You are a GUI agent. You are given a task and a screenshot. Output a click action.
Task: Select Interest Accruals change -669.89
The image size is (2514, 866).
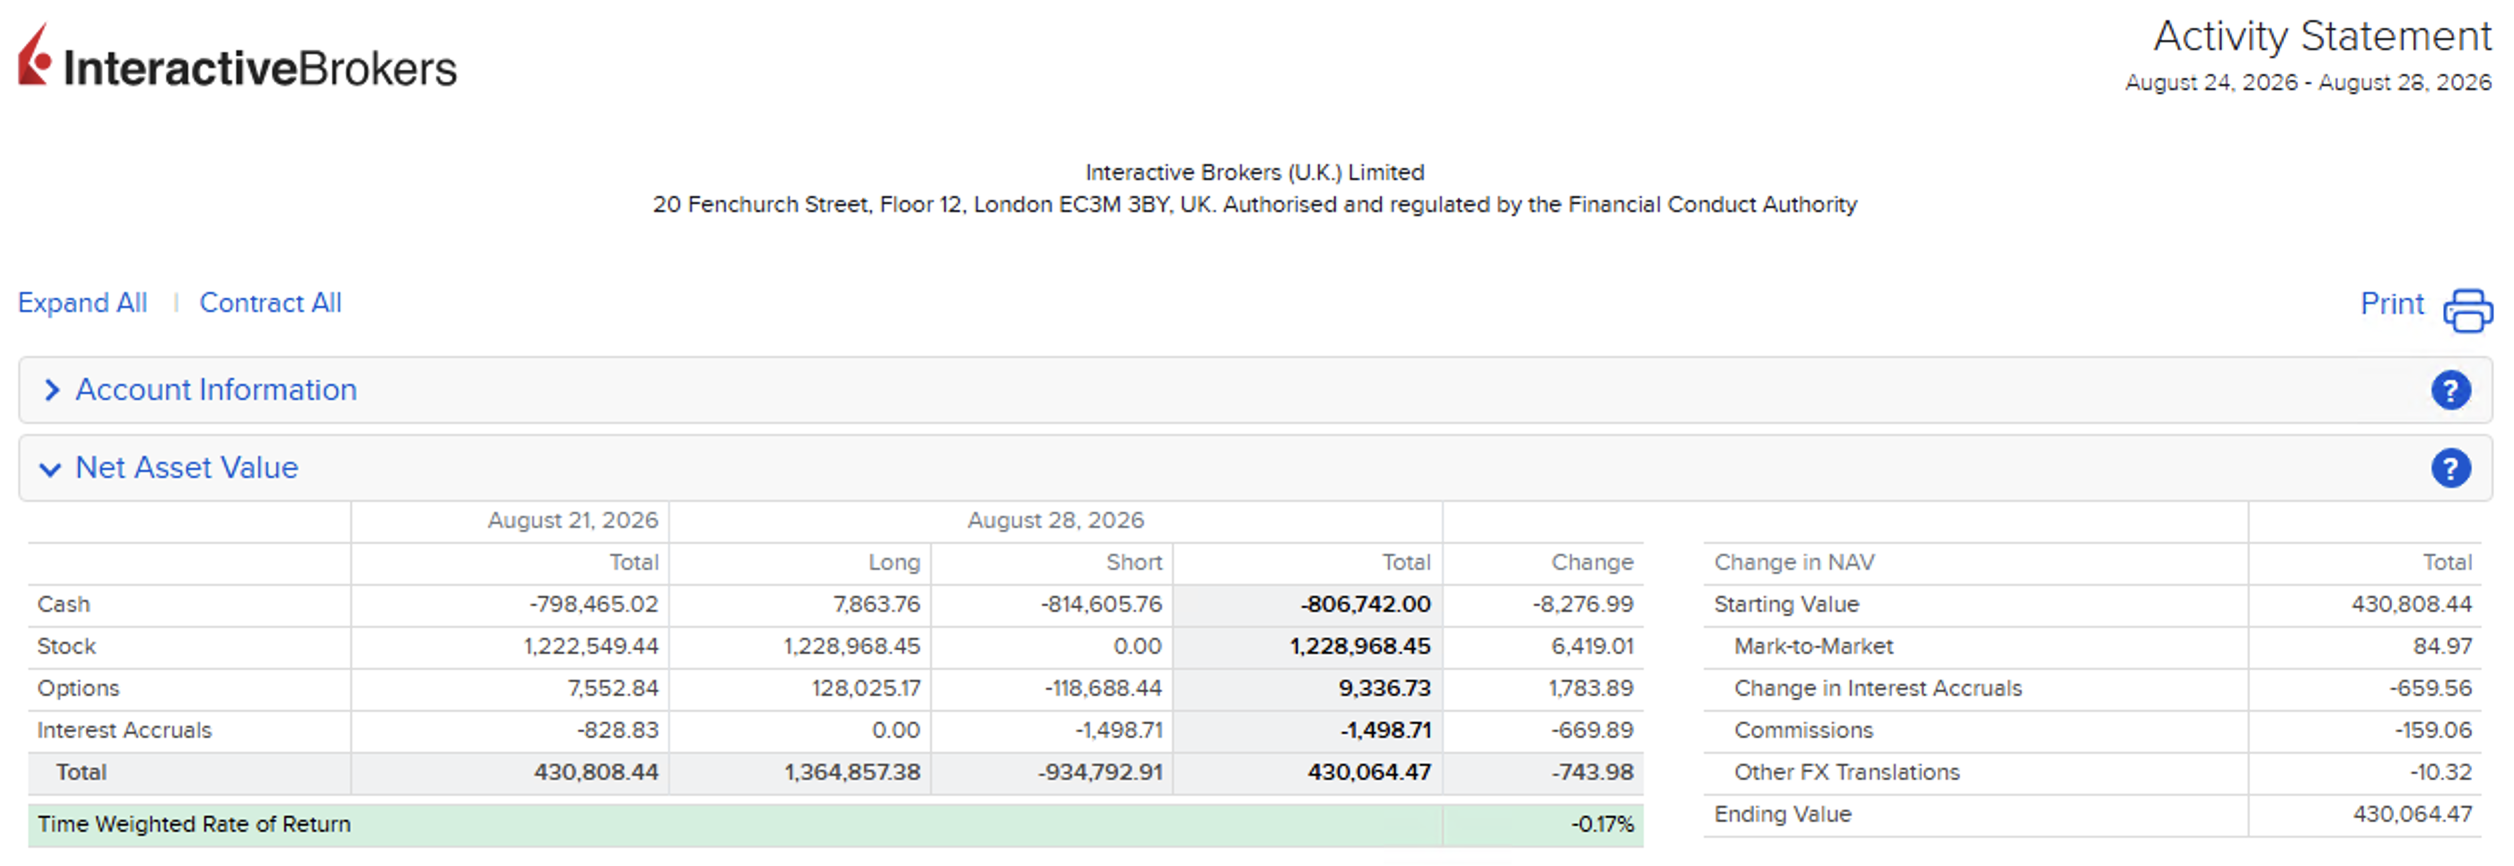1592,730
